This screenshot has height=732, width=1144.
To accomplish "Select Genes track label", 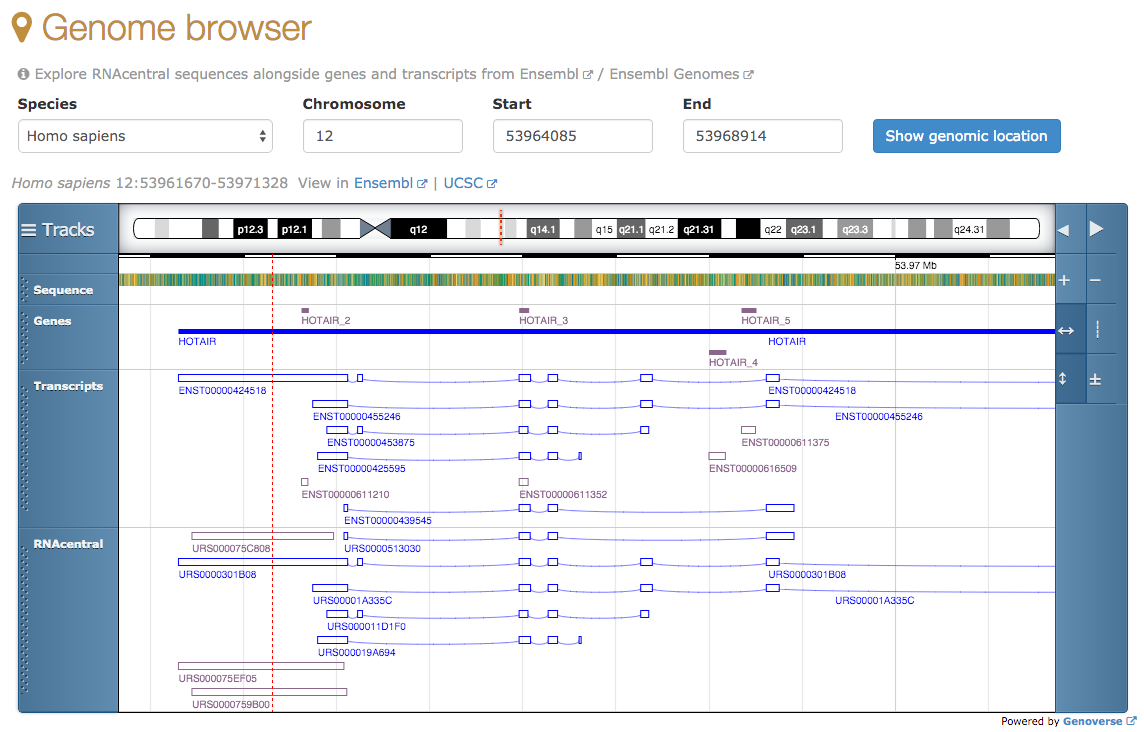I will 52,320.
